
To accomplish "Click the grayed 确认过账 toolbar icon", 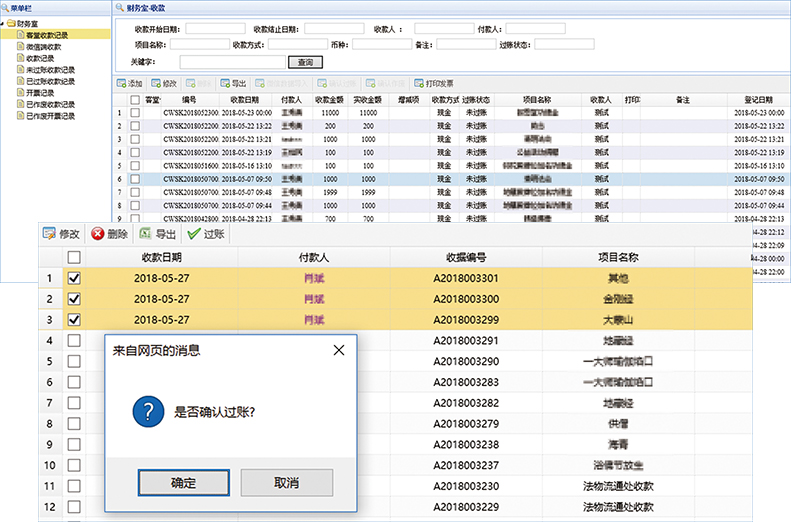I will point(322,83).
